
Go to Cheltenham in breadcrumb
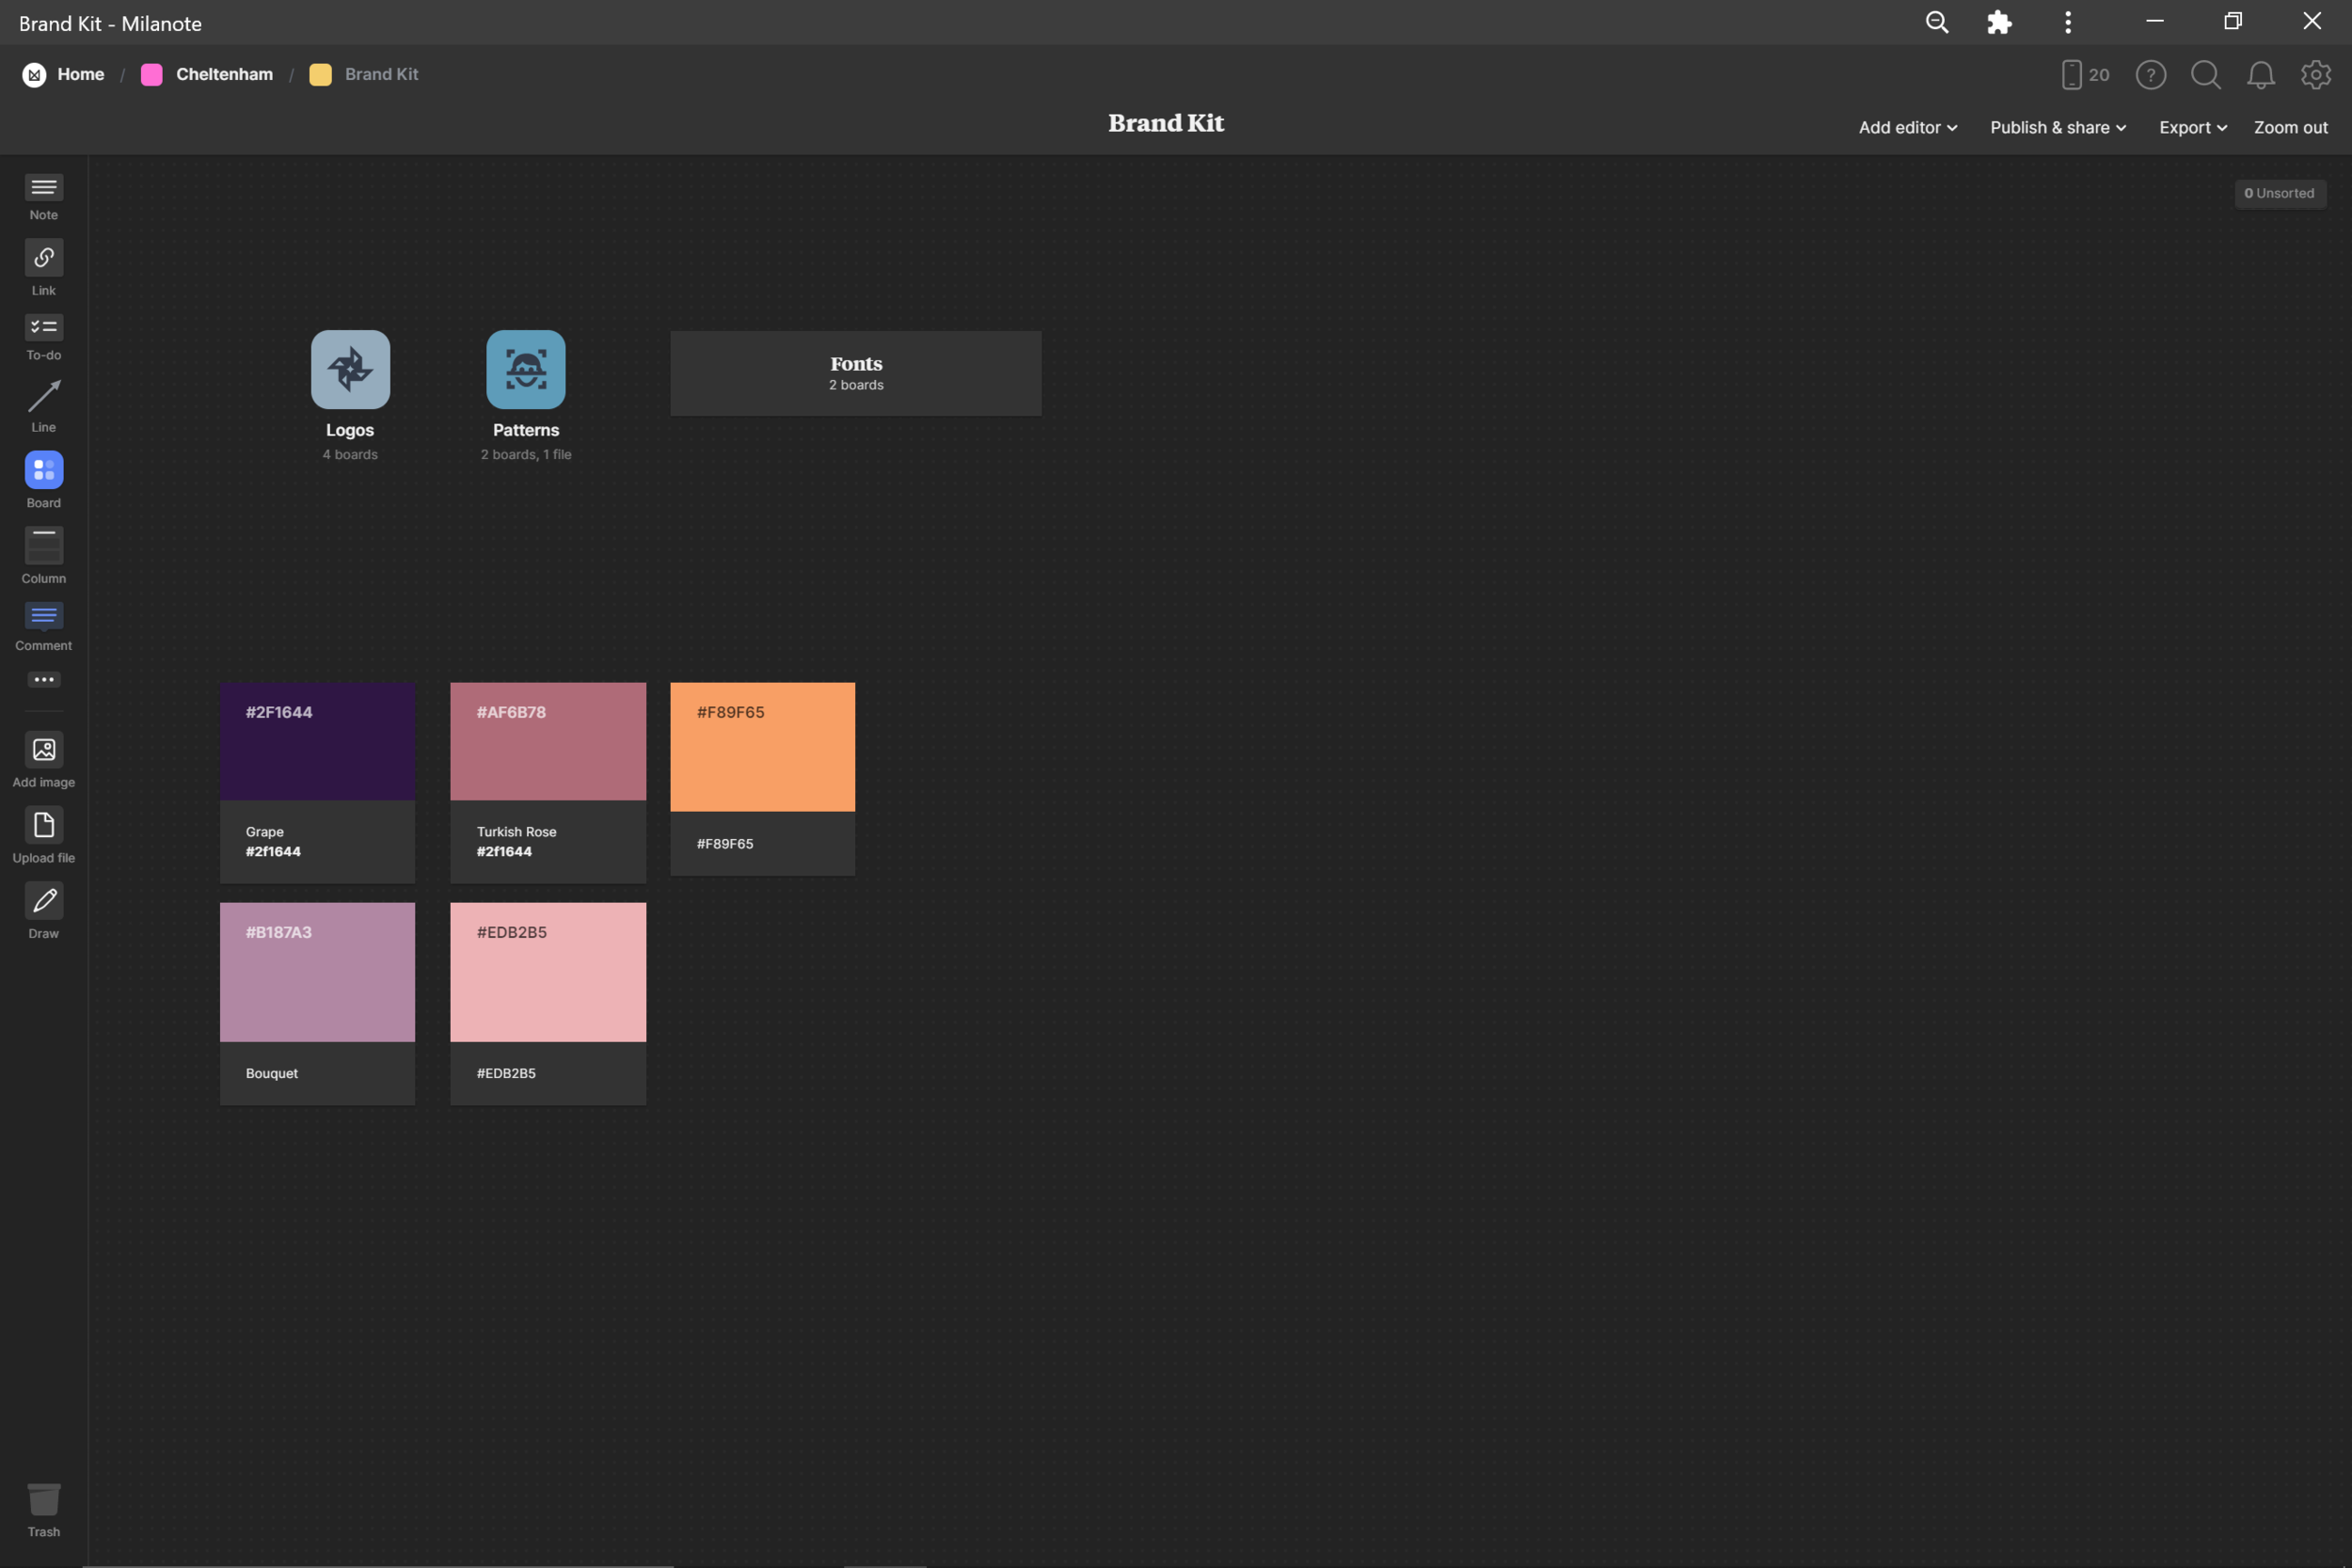[223, 75]
